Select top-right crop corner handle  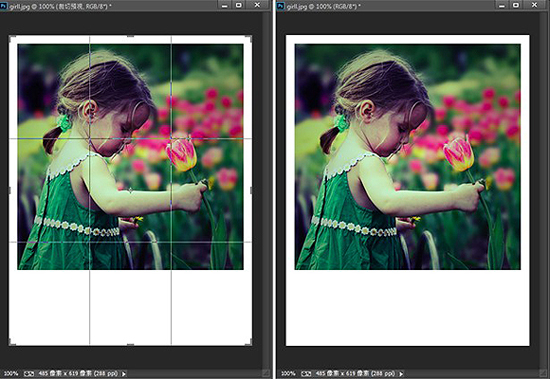(x=249, y=38)
